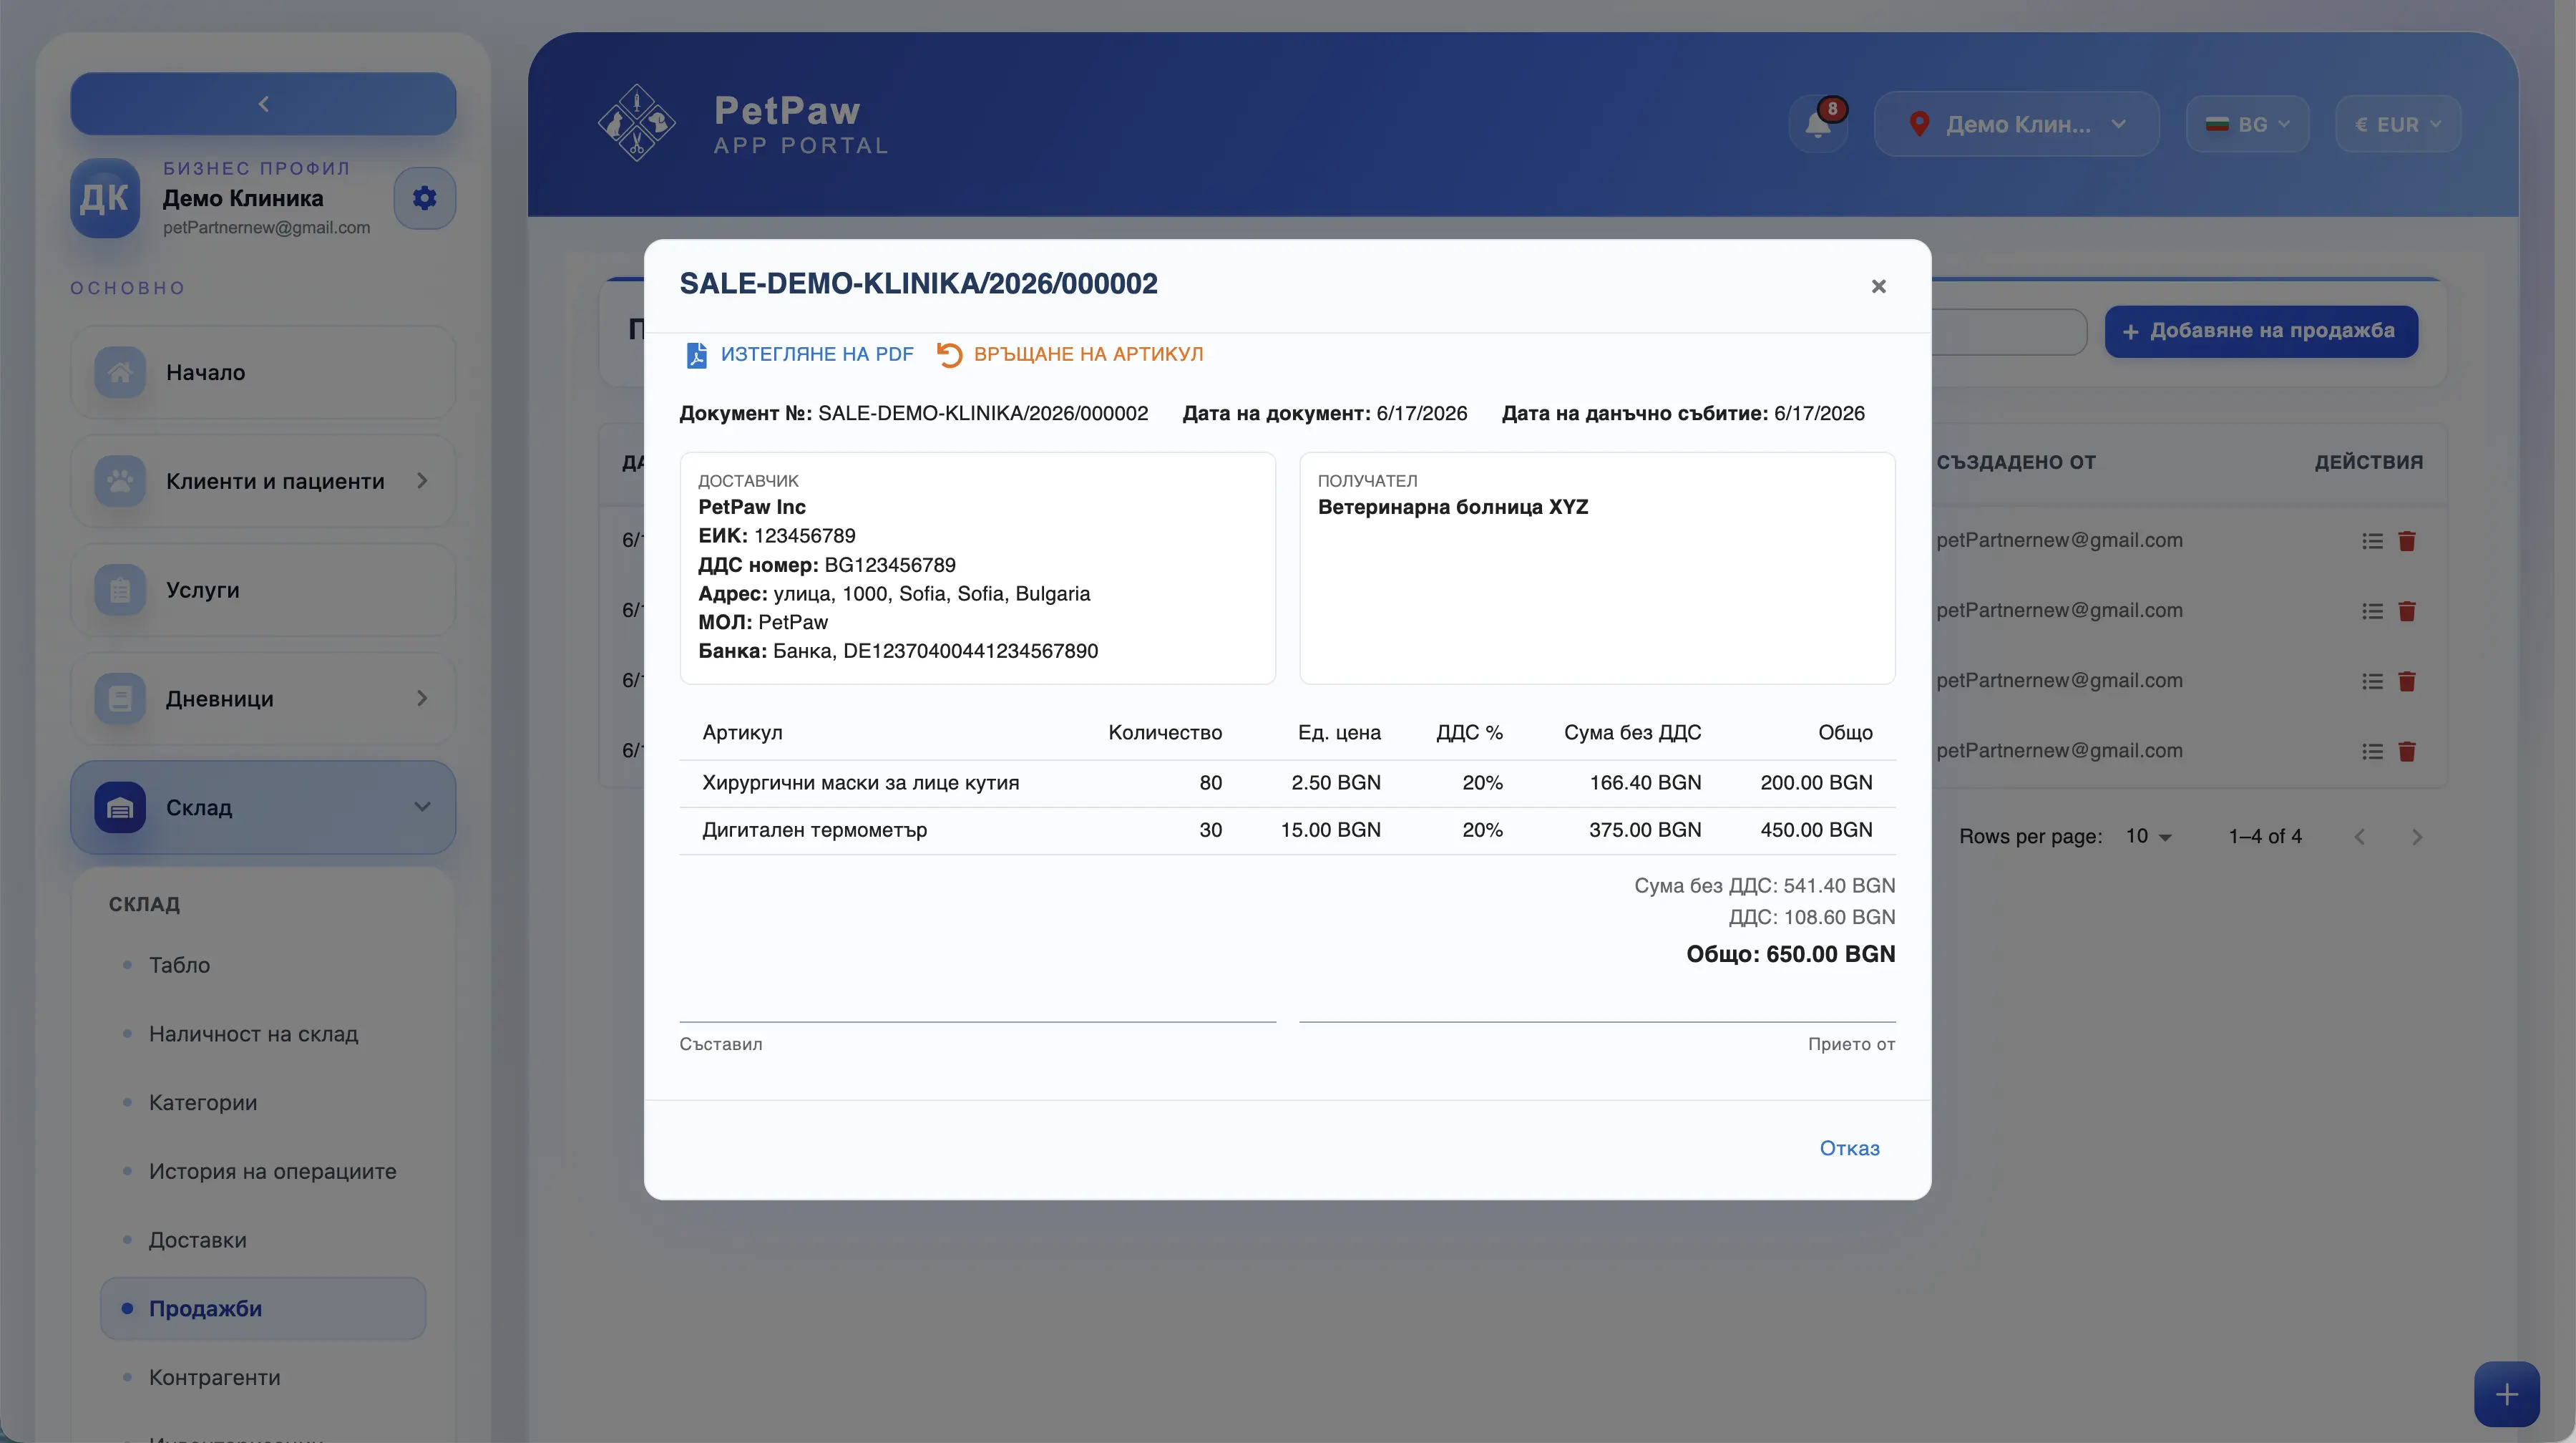2576x1443 pixels.
Task: Open the rows per page dropdown
Action: click(x=2149, y=836)
